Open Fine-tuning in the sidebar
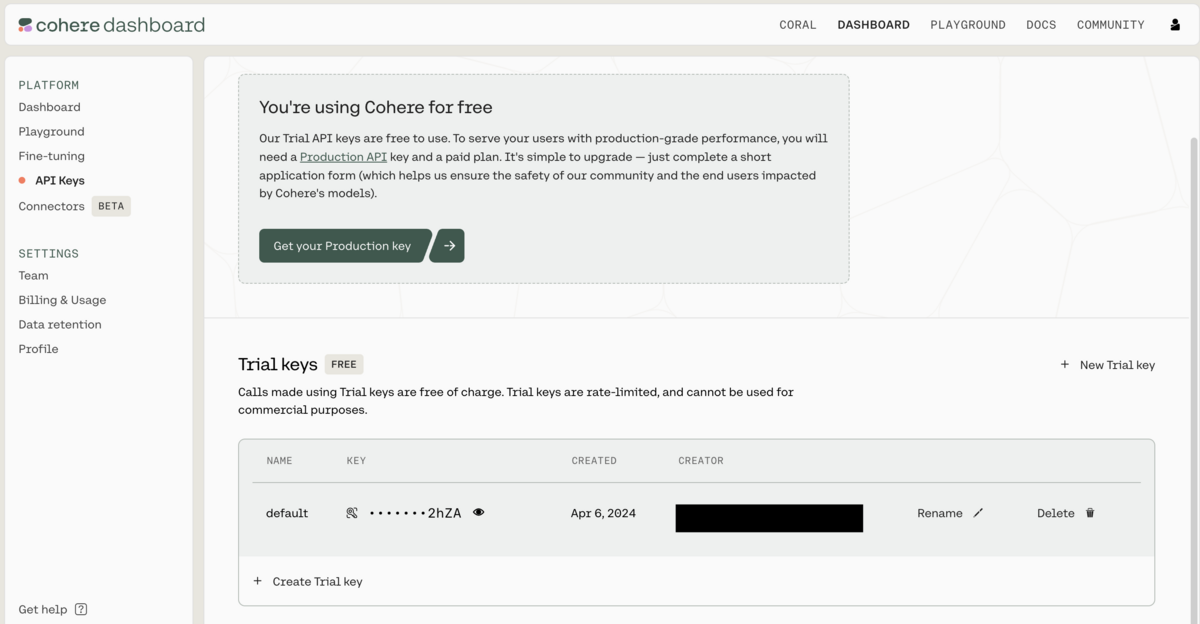The width and height of the screenshot is (1200, 624). click(51, 156)
